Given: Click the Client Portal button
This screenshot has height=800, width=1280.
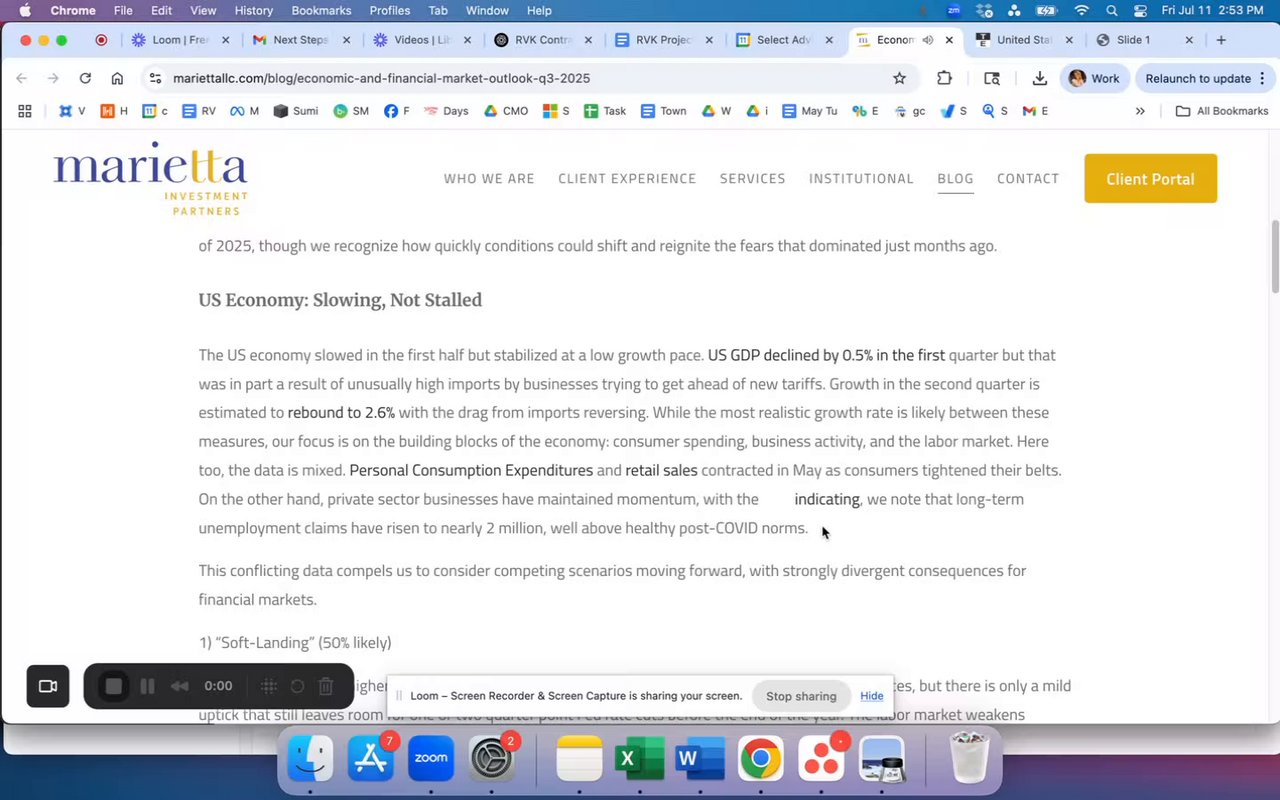Looking at the screenshot, I should click(1150, 179).
